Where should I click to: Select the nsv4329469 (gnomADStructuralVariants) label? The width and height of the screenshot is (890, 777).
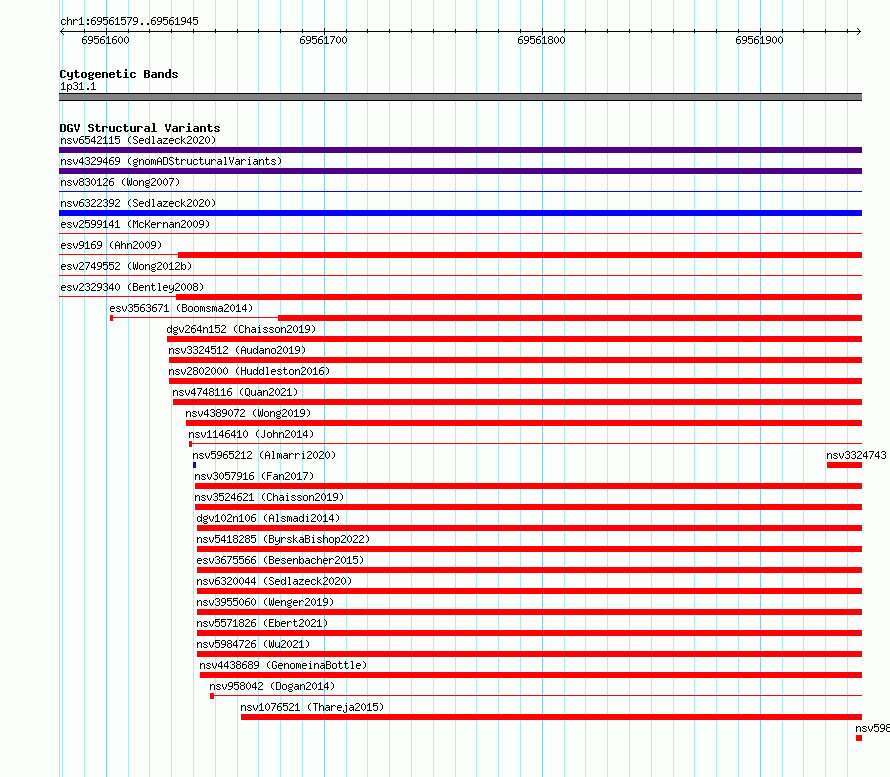point(171,161)
